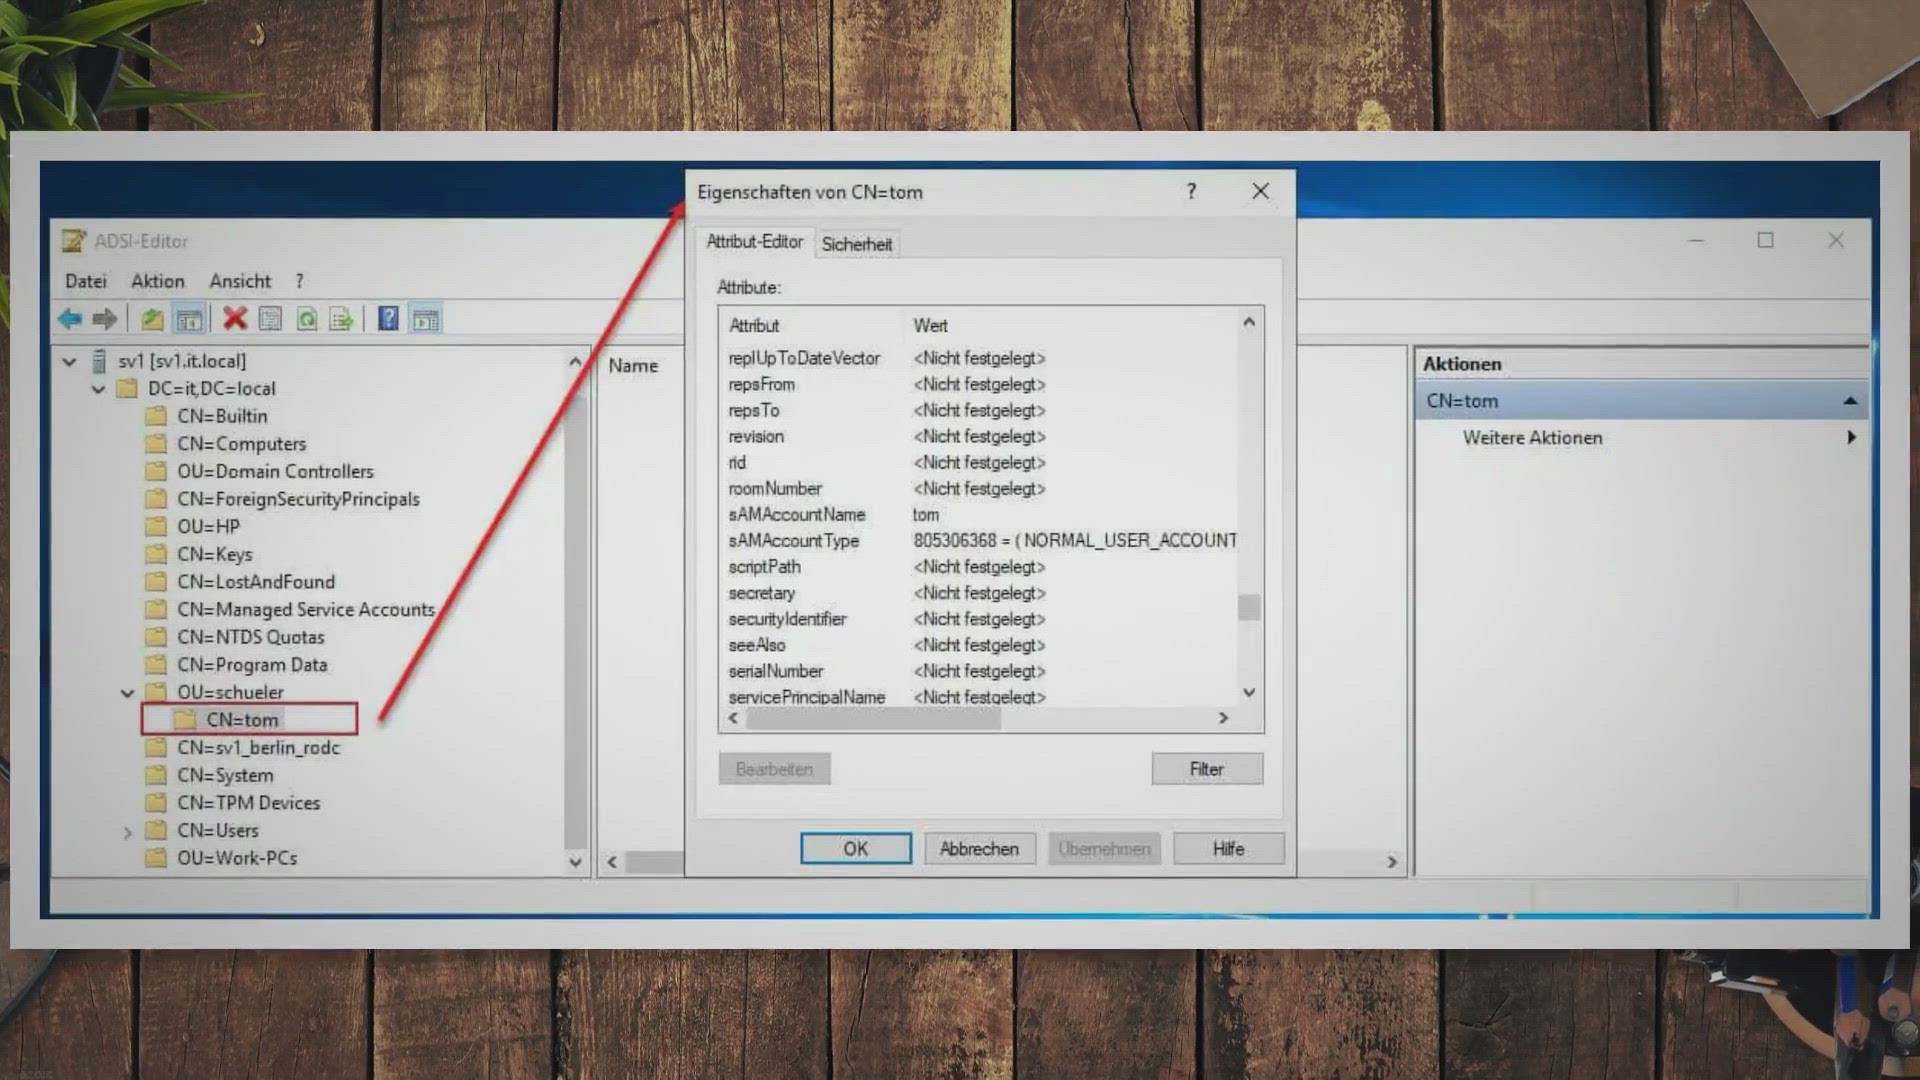
Task: Toggle the show/hide Action pane icon
Action: click(426, 319)
